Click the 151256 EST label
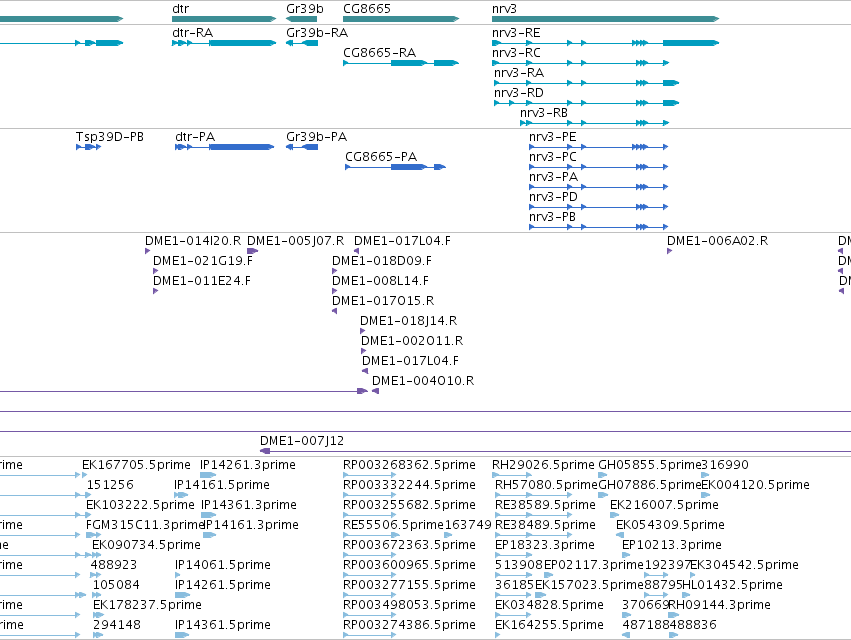Image resolution: width=851 pixels, height=640 pixels. (110, 485)
